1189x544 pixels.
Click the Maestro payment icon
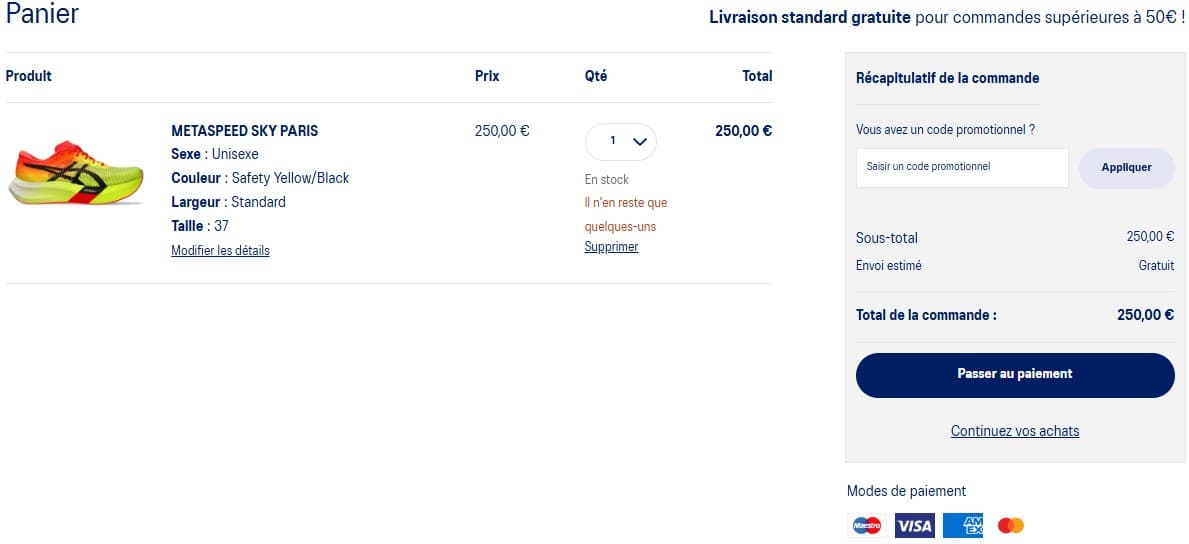pyautogui.click(x=866, y=525)
